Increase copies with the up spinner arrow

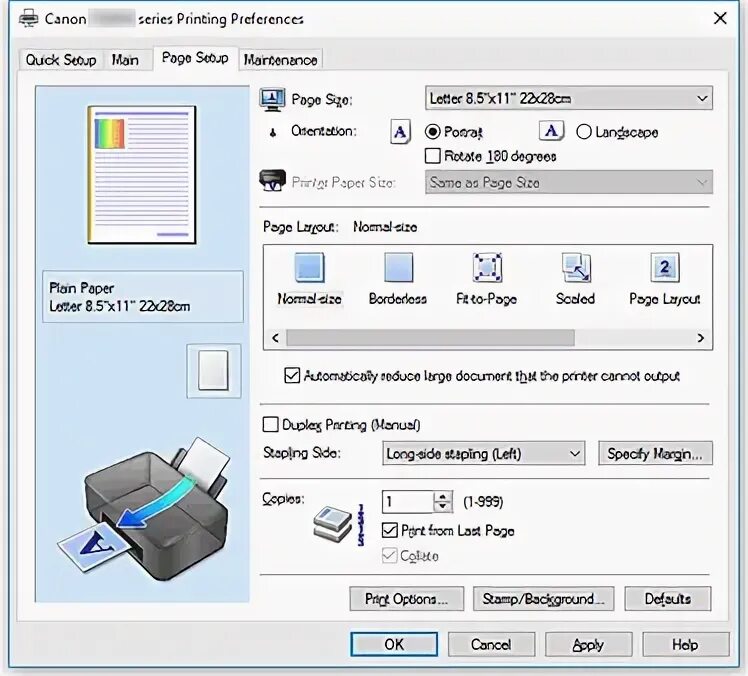(x=443, y=496)
